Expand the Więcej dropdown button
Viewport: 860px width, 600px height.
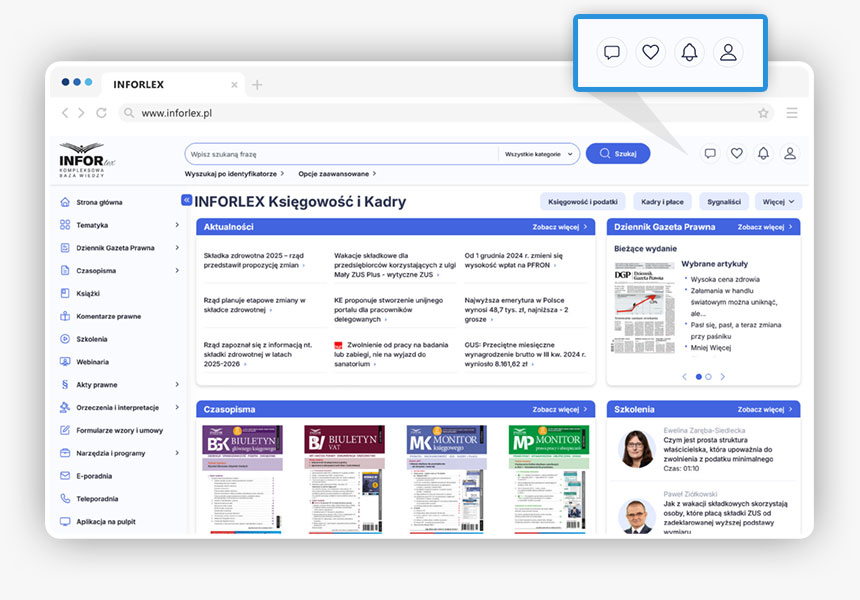click(x=778, y=201)
